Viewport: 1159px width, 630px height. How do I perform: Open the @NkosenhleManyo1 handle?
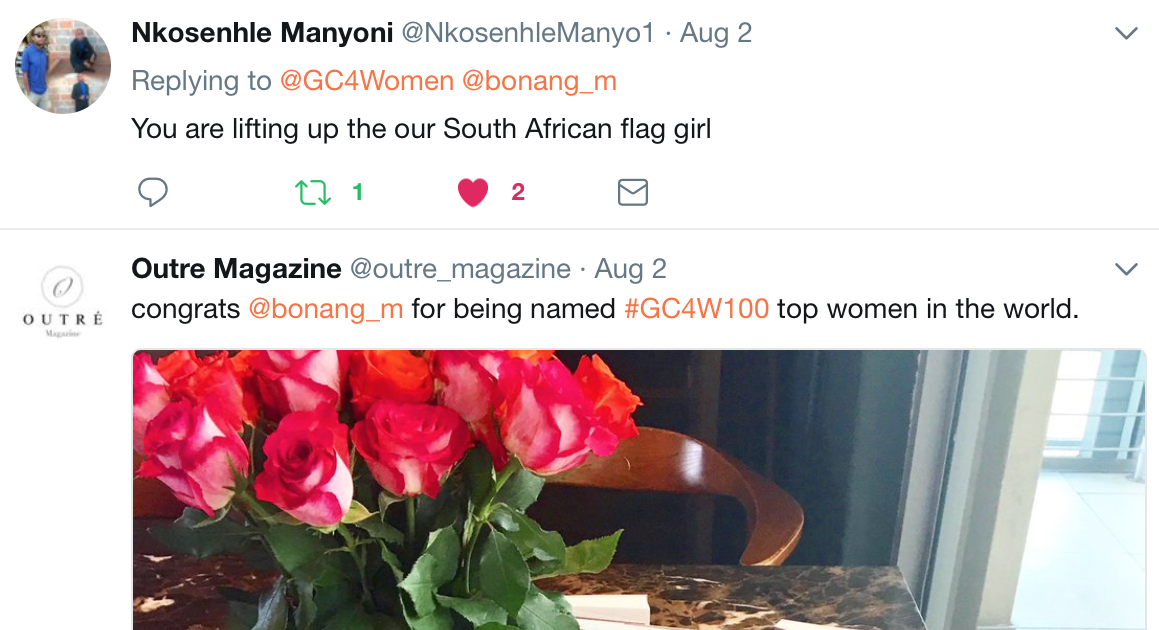(527, 33)
